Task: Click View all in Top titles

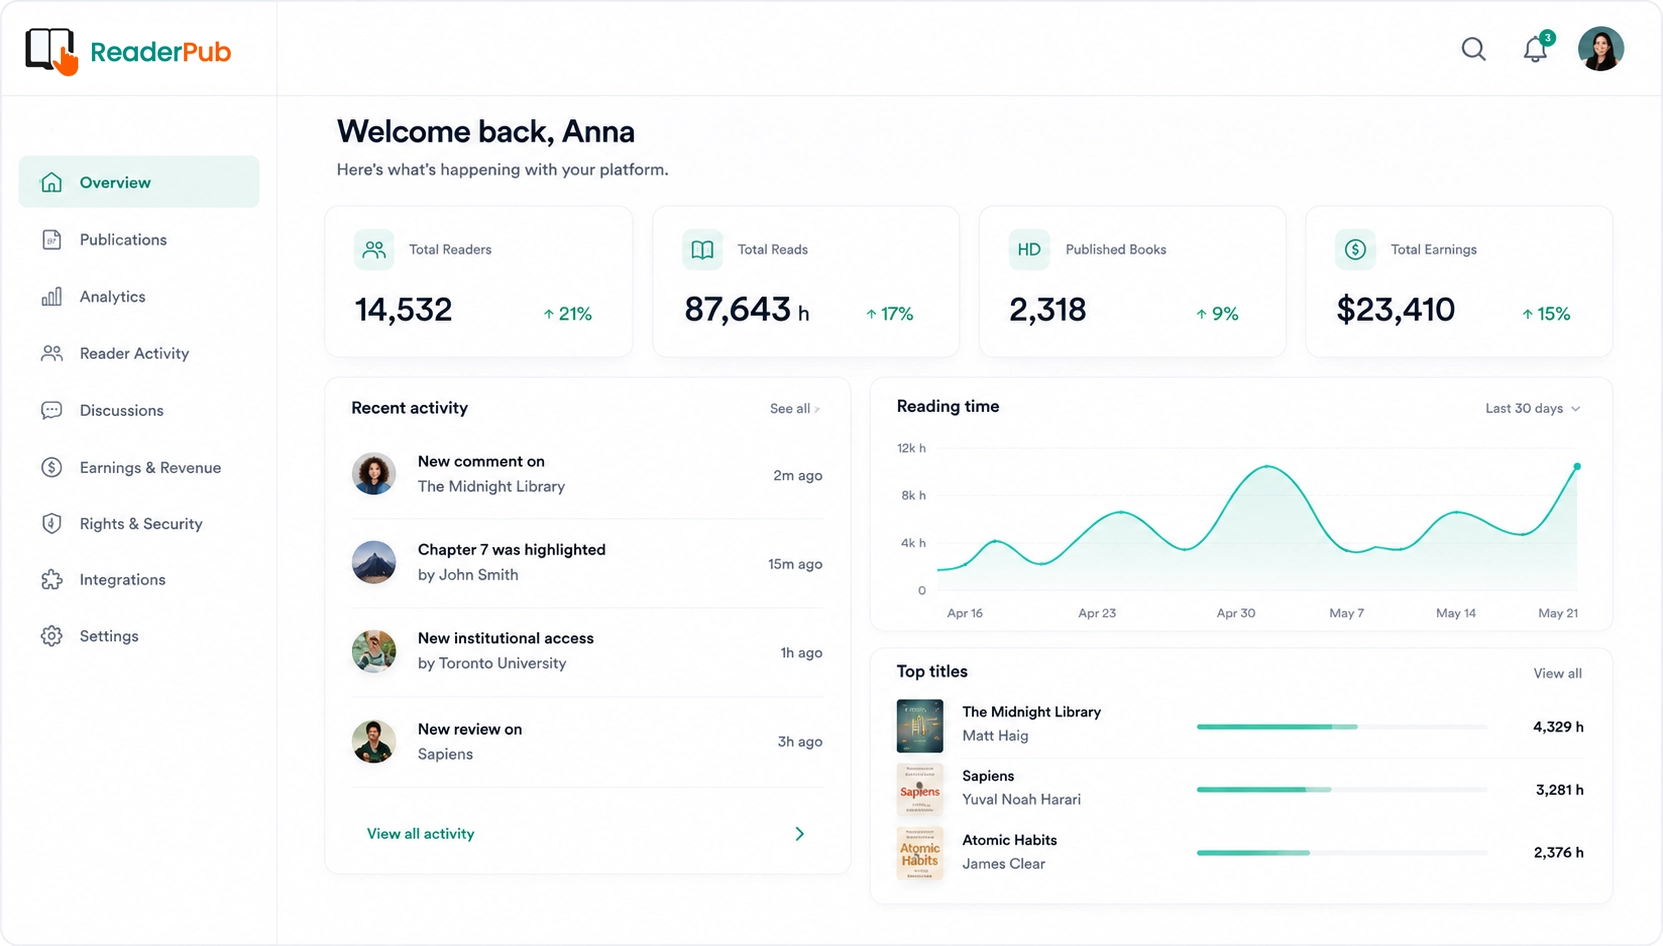Action: tap(1557, 673)
